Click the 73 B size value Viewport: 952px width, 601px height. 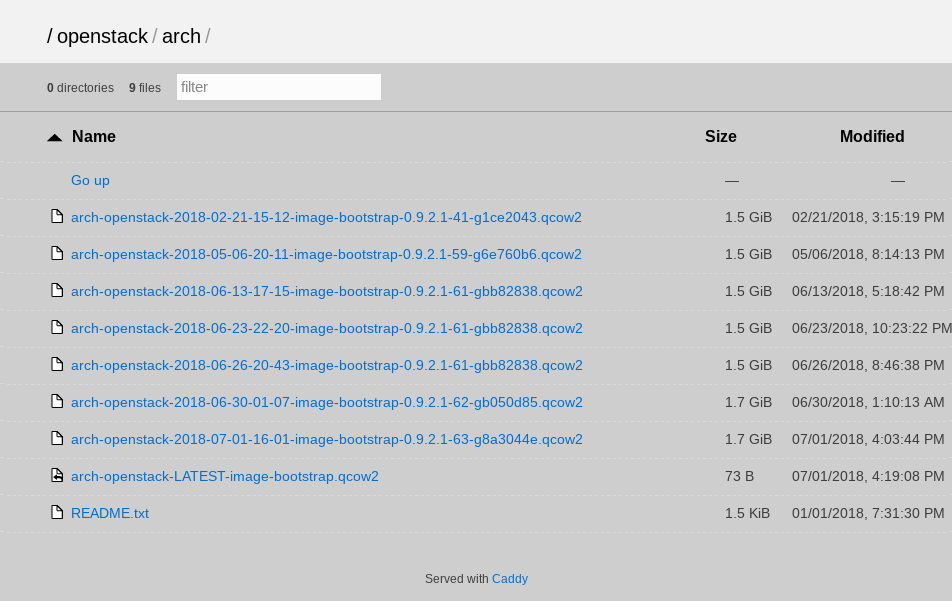click(x=740, y=477)
